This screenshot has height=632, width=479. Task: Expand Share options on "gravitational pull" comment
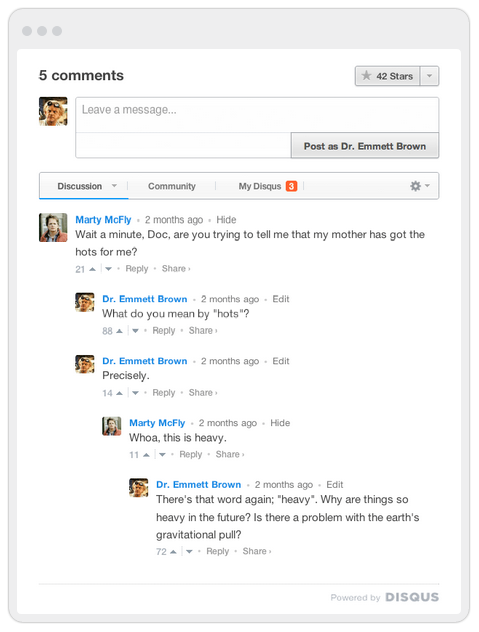click(x=257, y=551)
